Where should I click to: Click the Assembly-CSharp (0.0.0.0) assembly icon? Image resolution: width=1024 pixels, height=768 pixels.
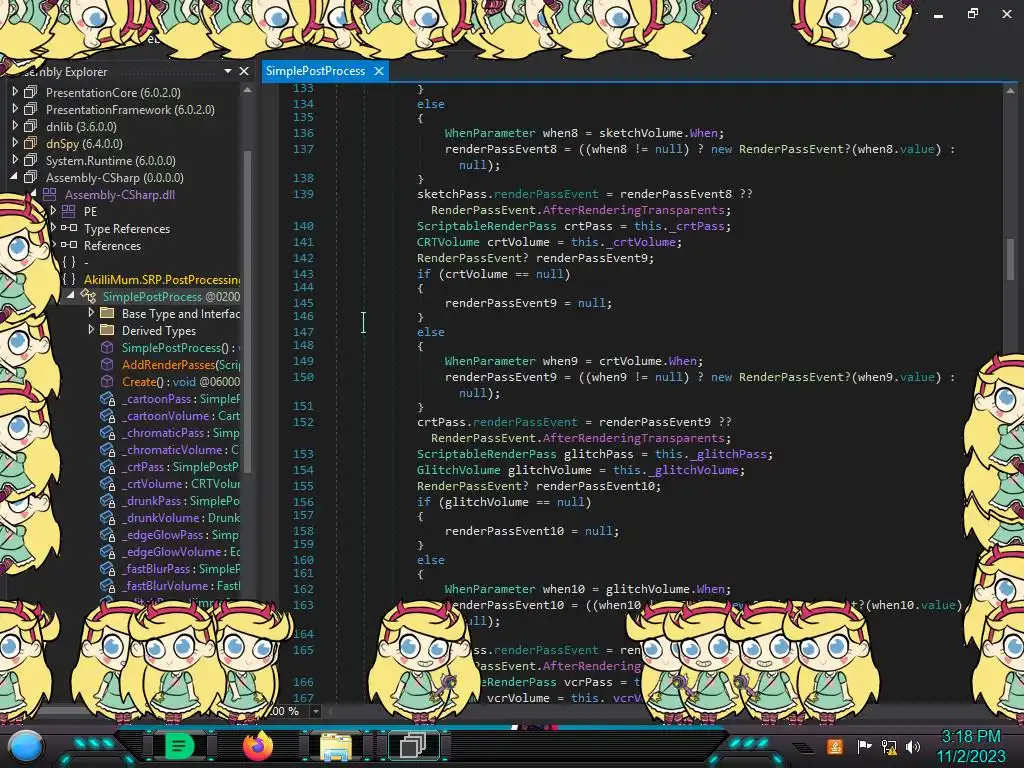[x=31, y=177]
